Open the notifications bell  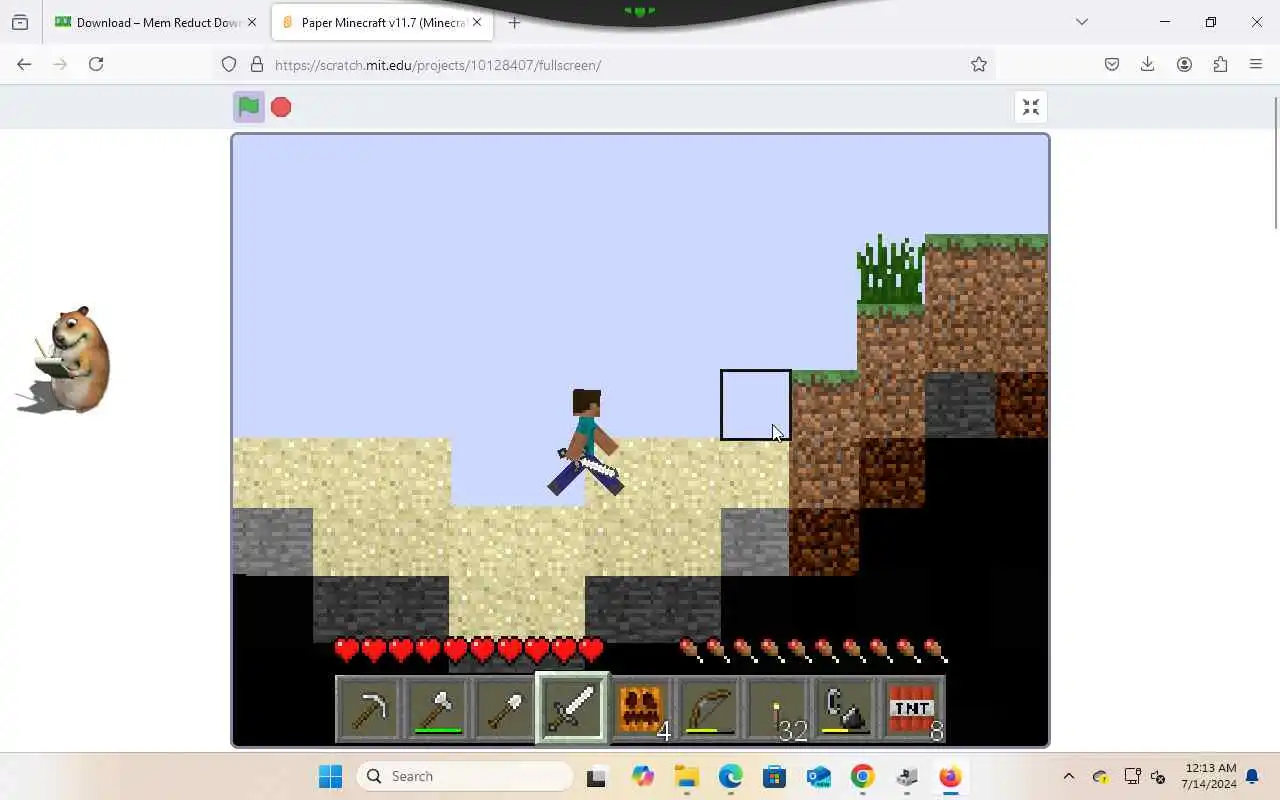[1252, 776]
